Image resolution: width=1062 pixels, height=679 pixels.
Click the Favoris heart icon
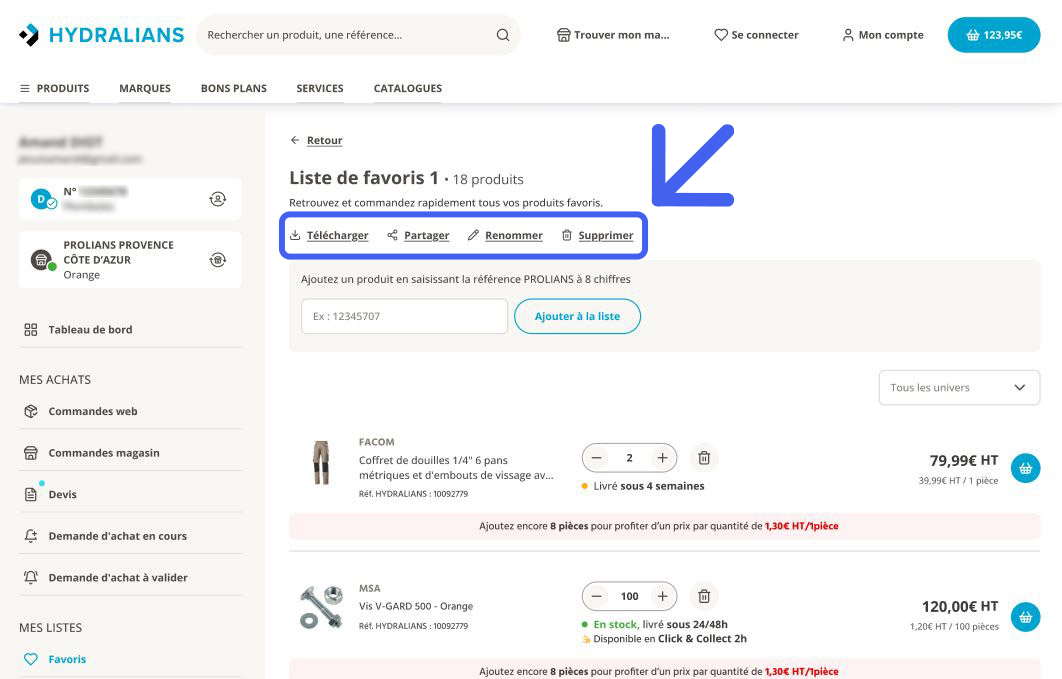(30, 659)
